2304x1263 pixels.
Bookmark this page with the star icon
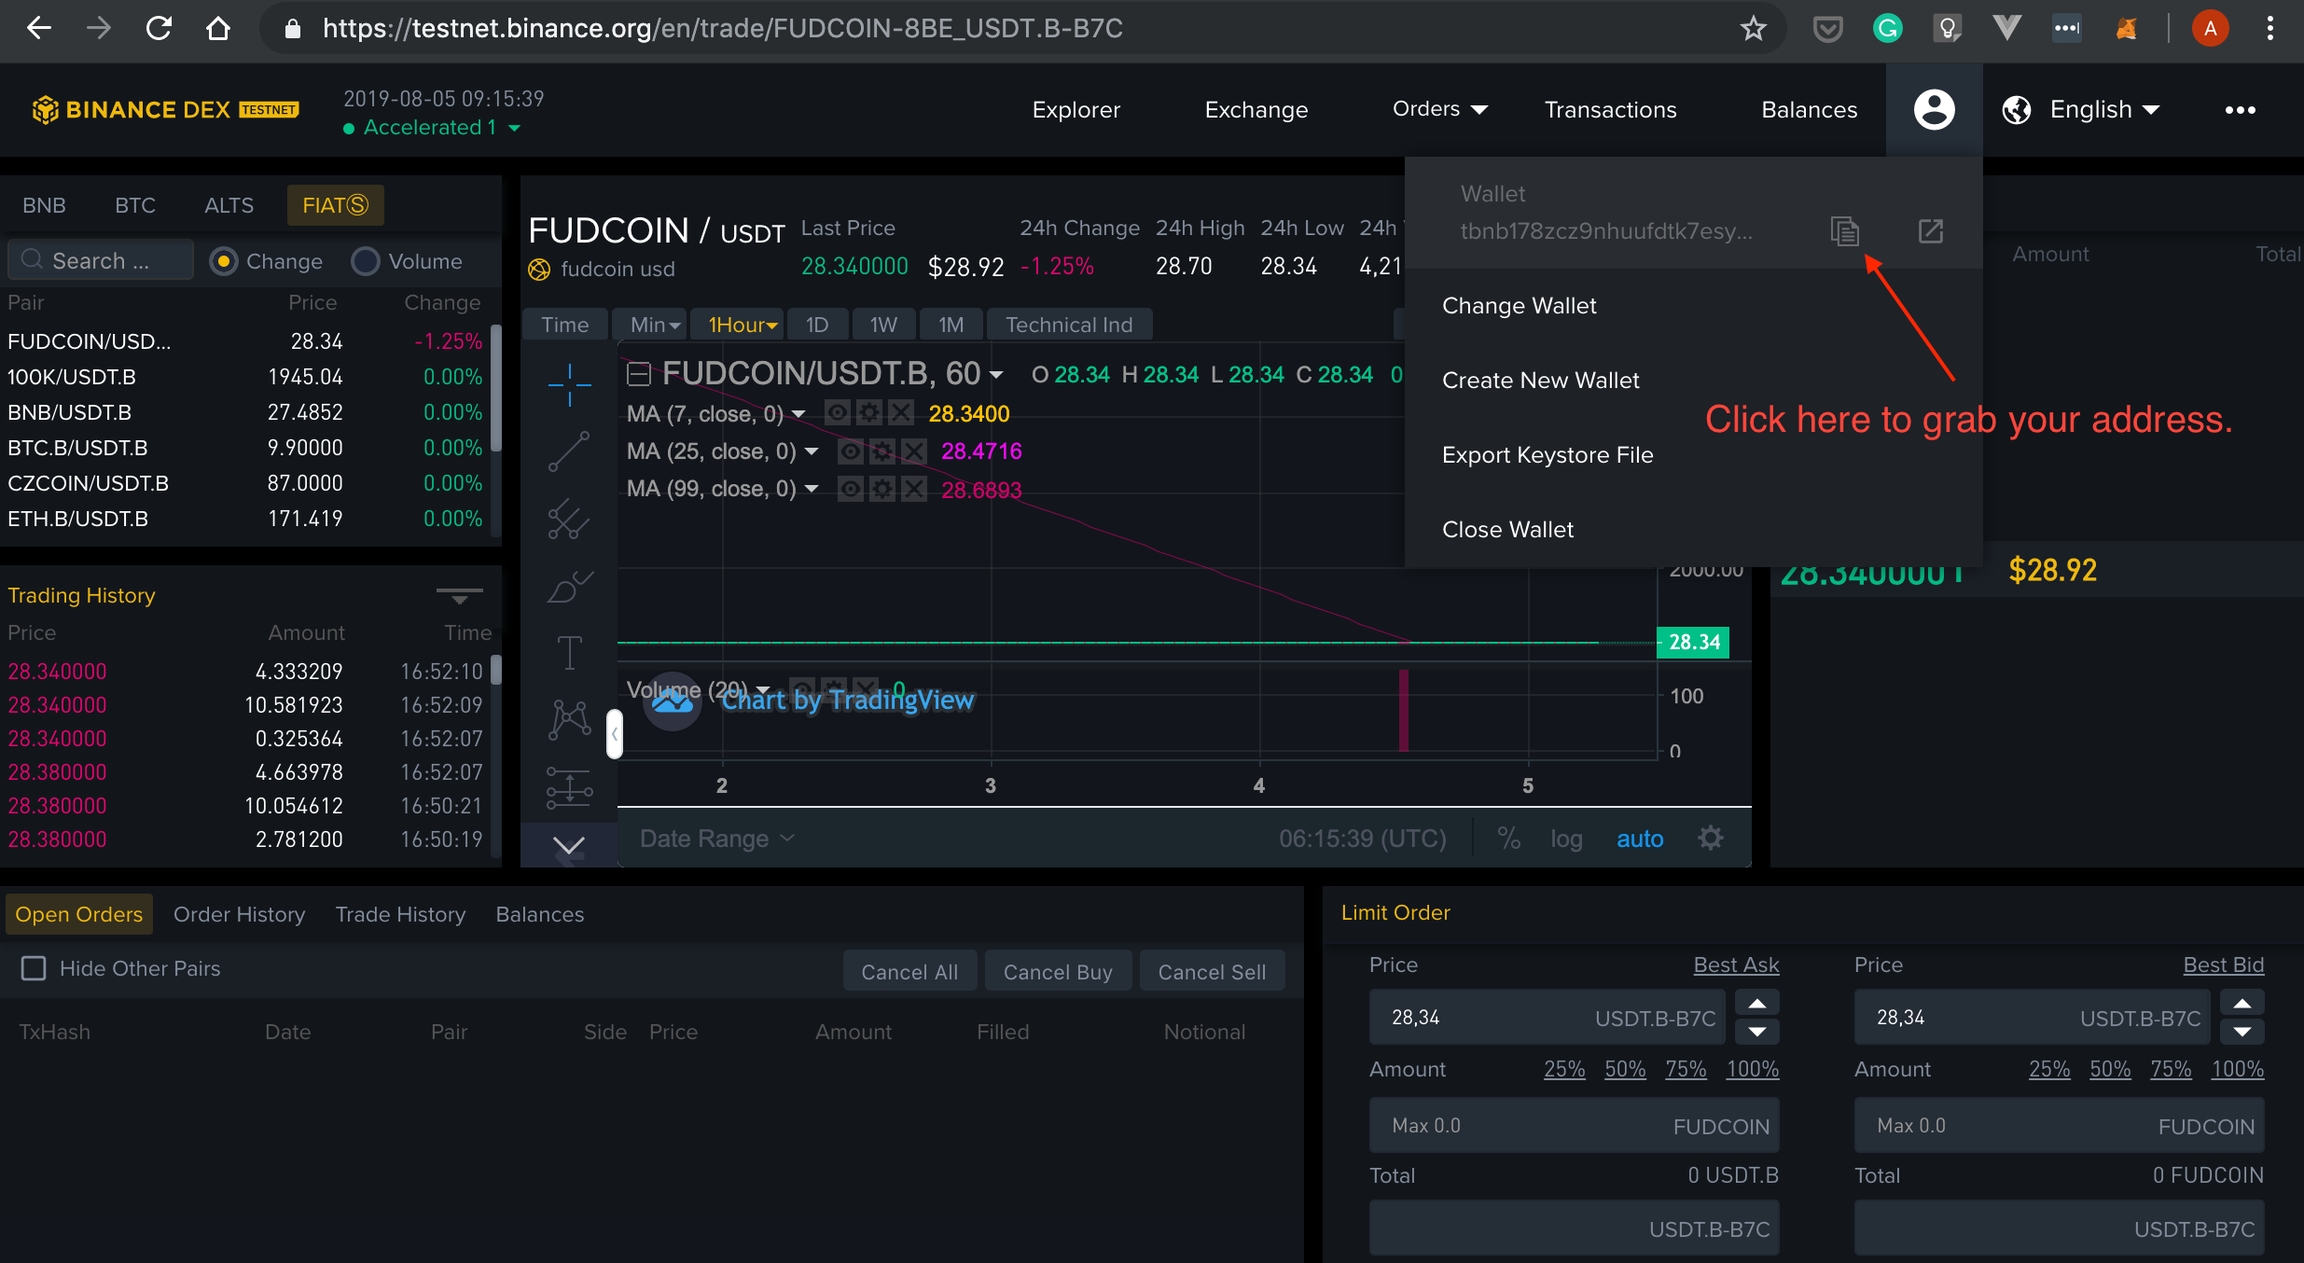[1753, 28]
